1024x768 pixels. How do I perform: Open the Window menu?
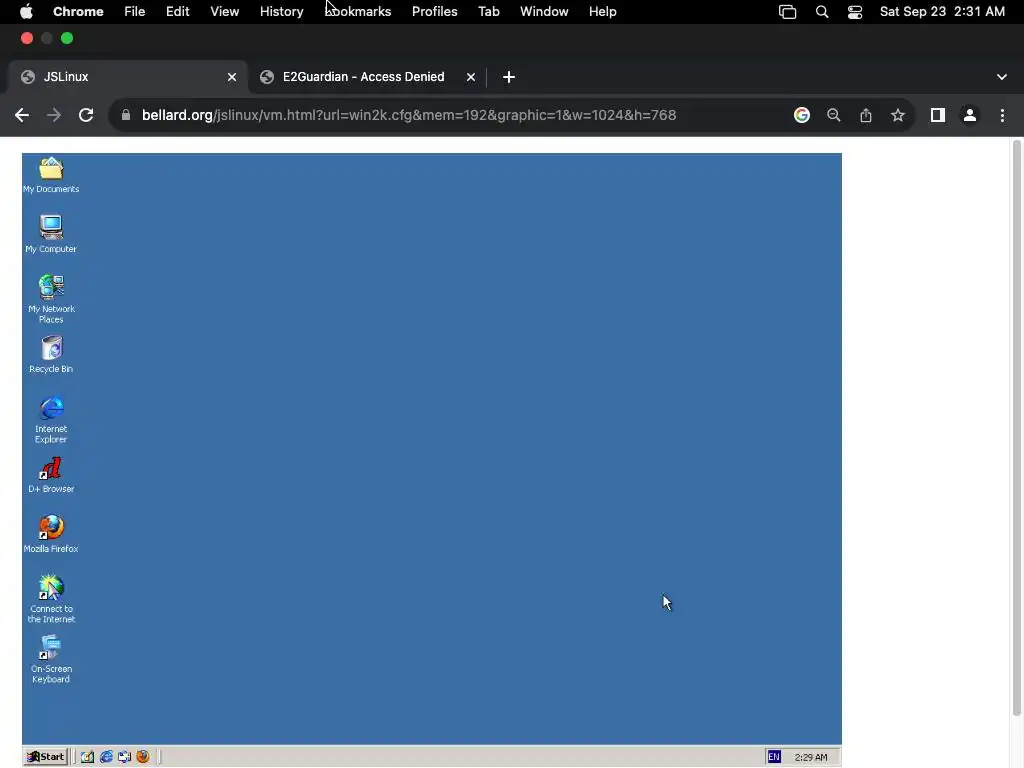[x=544, y=12]
